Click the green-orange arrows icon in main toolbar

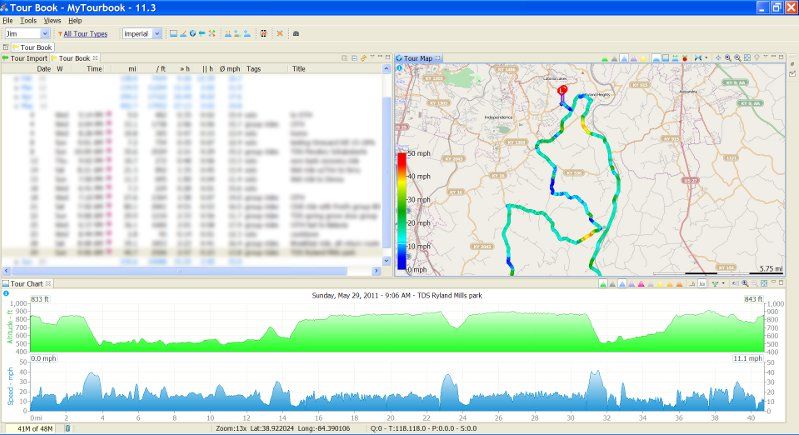coord(212,34)
